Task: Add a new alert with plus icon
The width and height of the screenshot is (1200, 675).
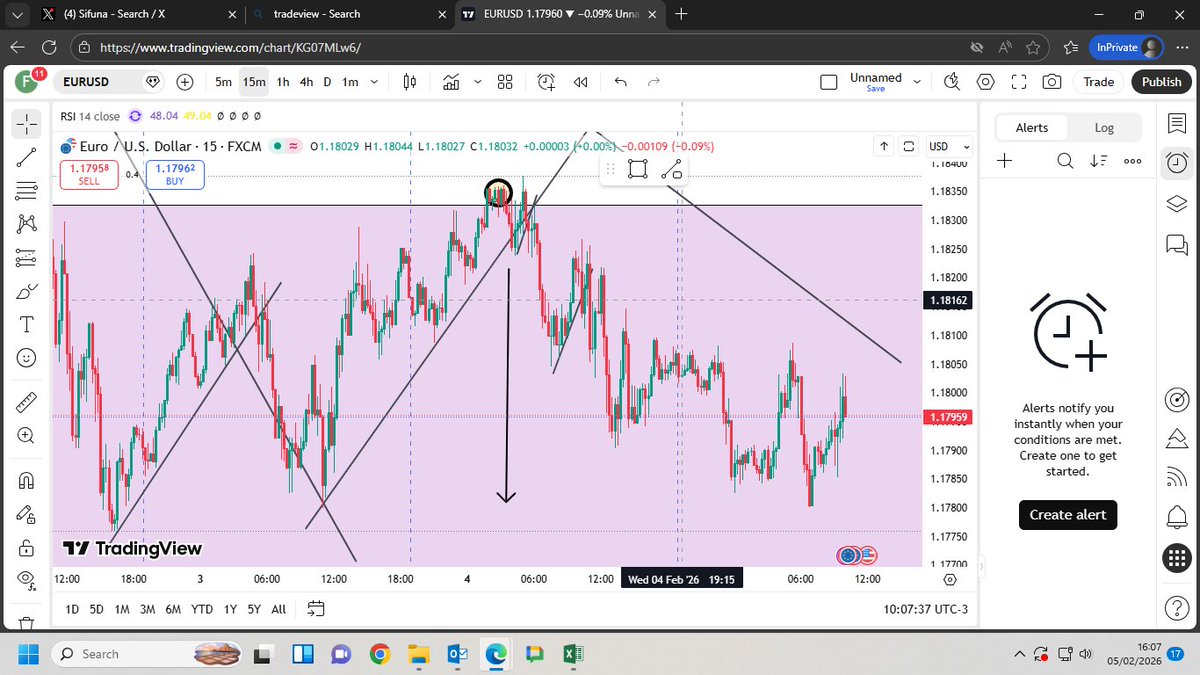Action: 1005,160
